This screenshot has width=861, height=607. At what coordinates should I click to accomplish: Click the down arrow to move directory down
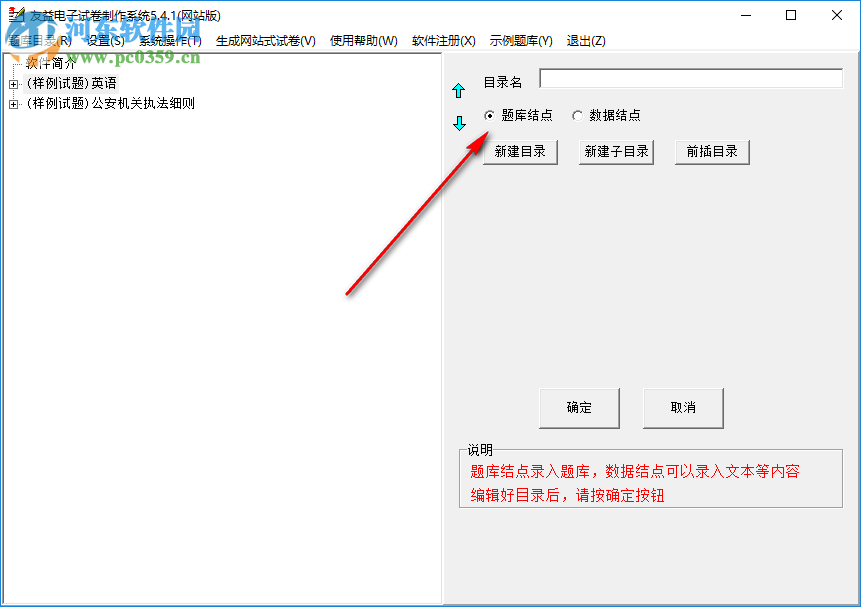click(459, 122)
